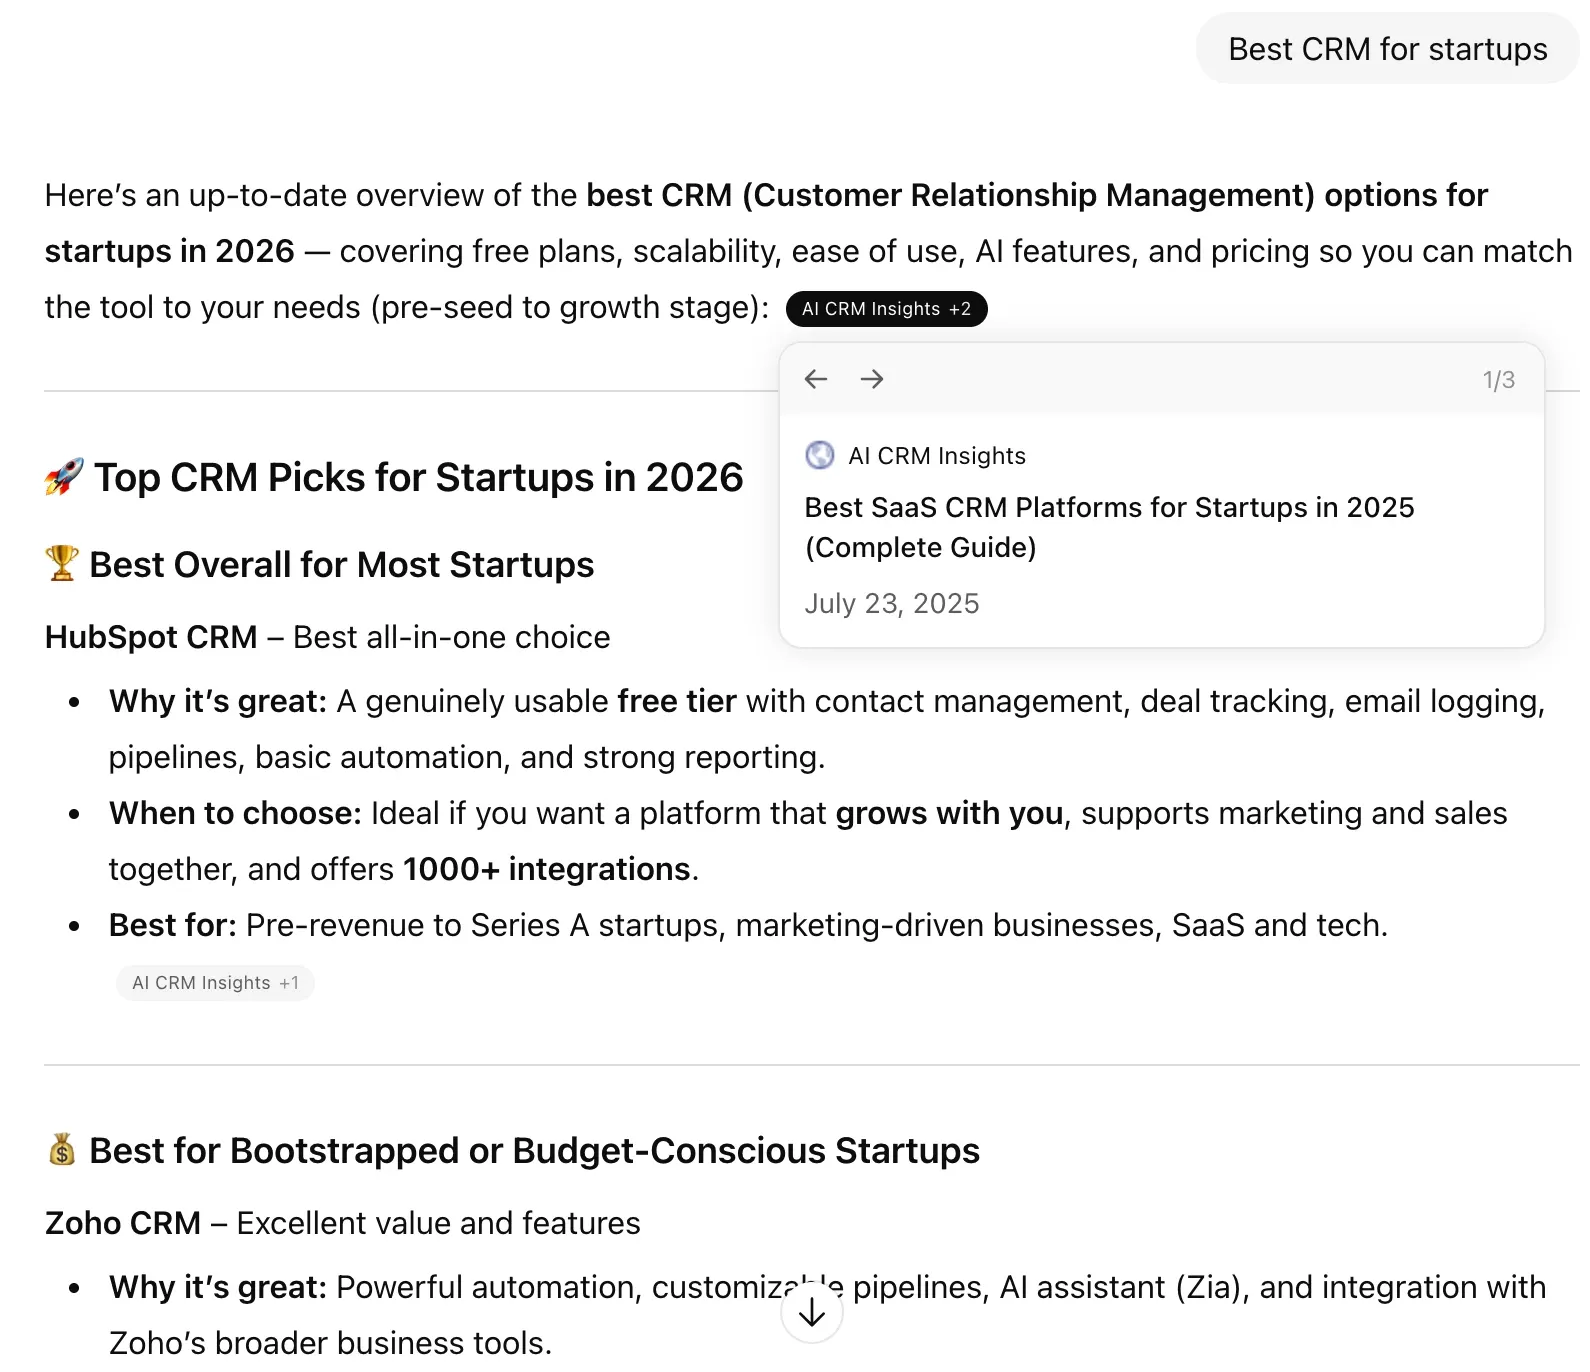Click the 'AI CRM Insights' source name in popup
Screen dimensions: 1590x1372
pos(937,456)
